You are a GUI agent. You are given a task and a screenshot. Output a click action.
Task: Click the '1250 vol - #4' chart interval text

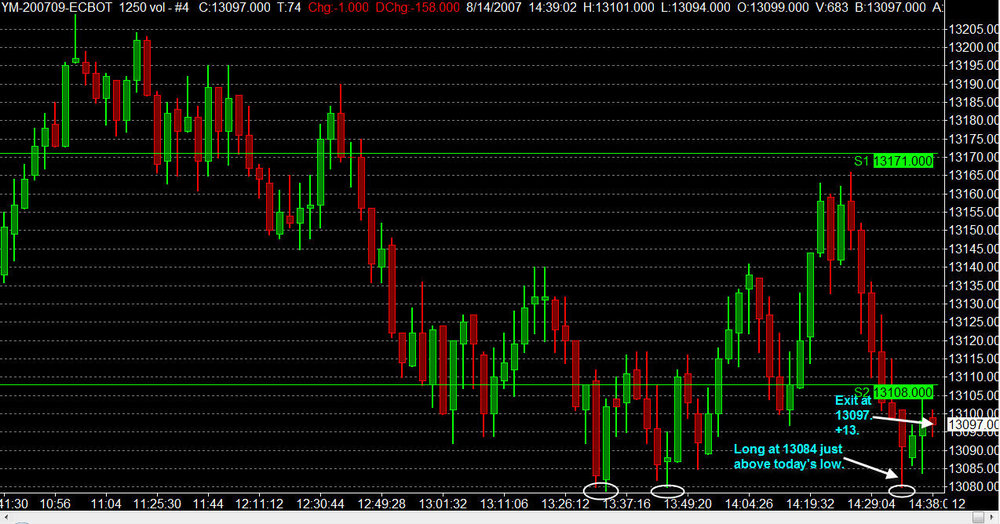pos(154,8)
